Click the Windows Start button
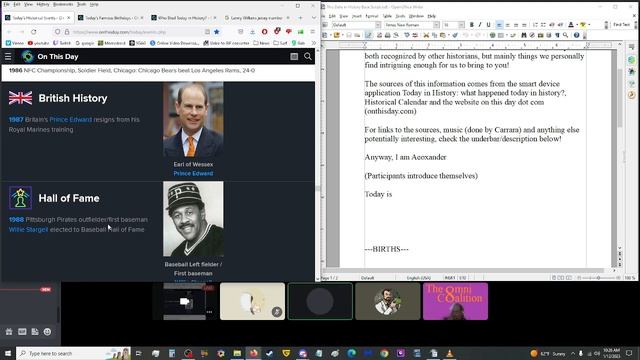The height and width of the screenshot is (360, 640). coord(8,353)
